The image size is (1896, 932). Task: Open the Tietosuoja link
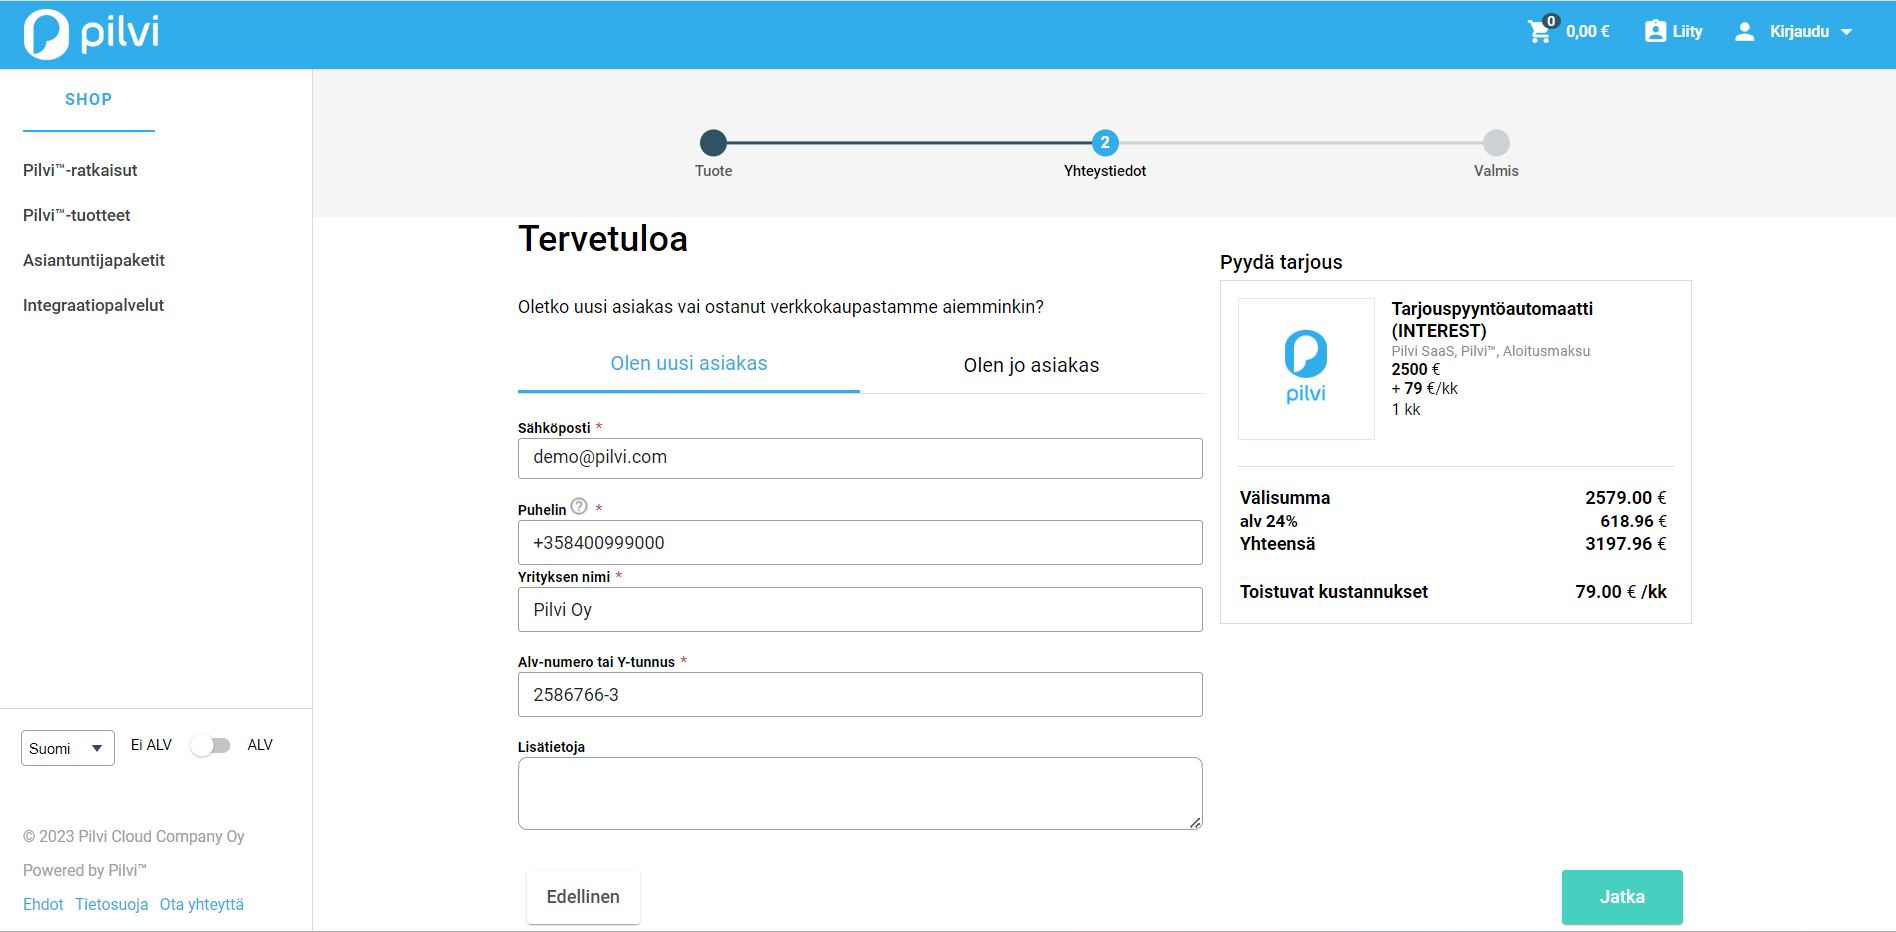tap(111, 904)
